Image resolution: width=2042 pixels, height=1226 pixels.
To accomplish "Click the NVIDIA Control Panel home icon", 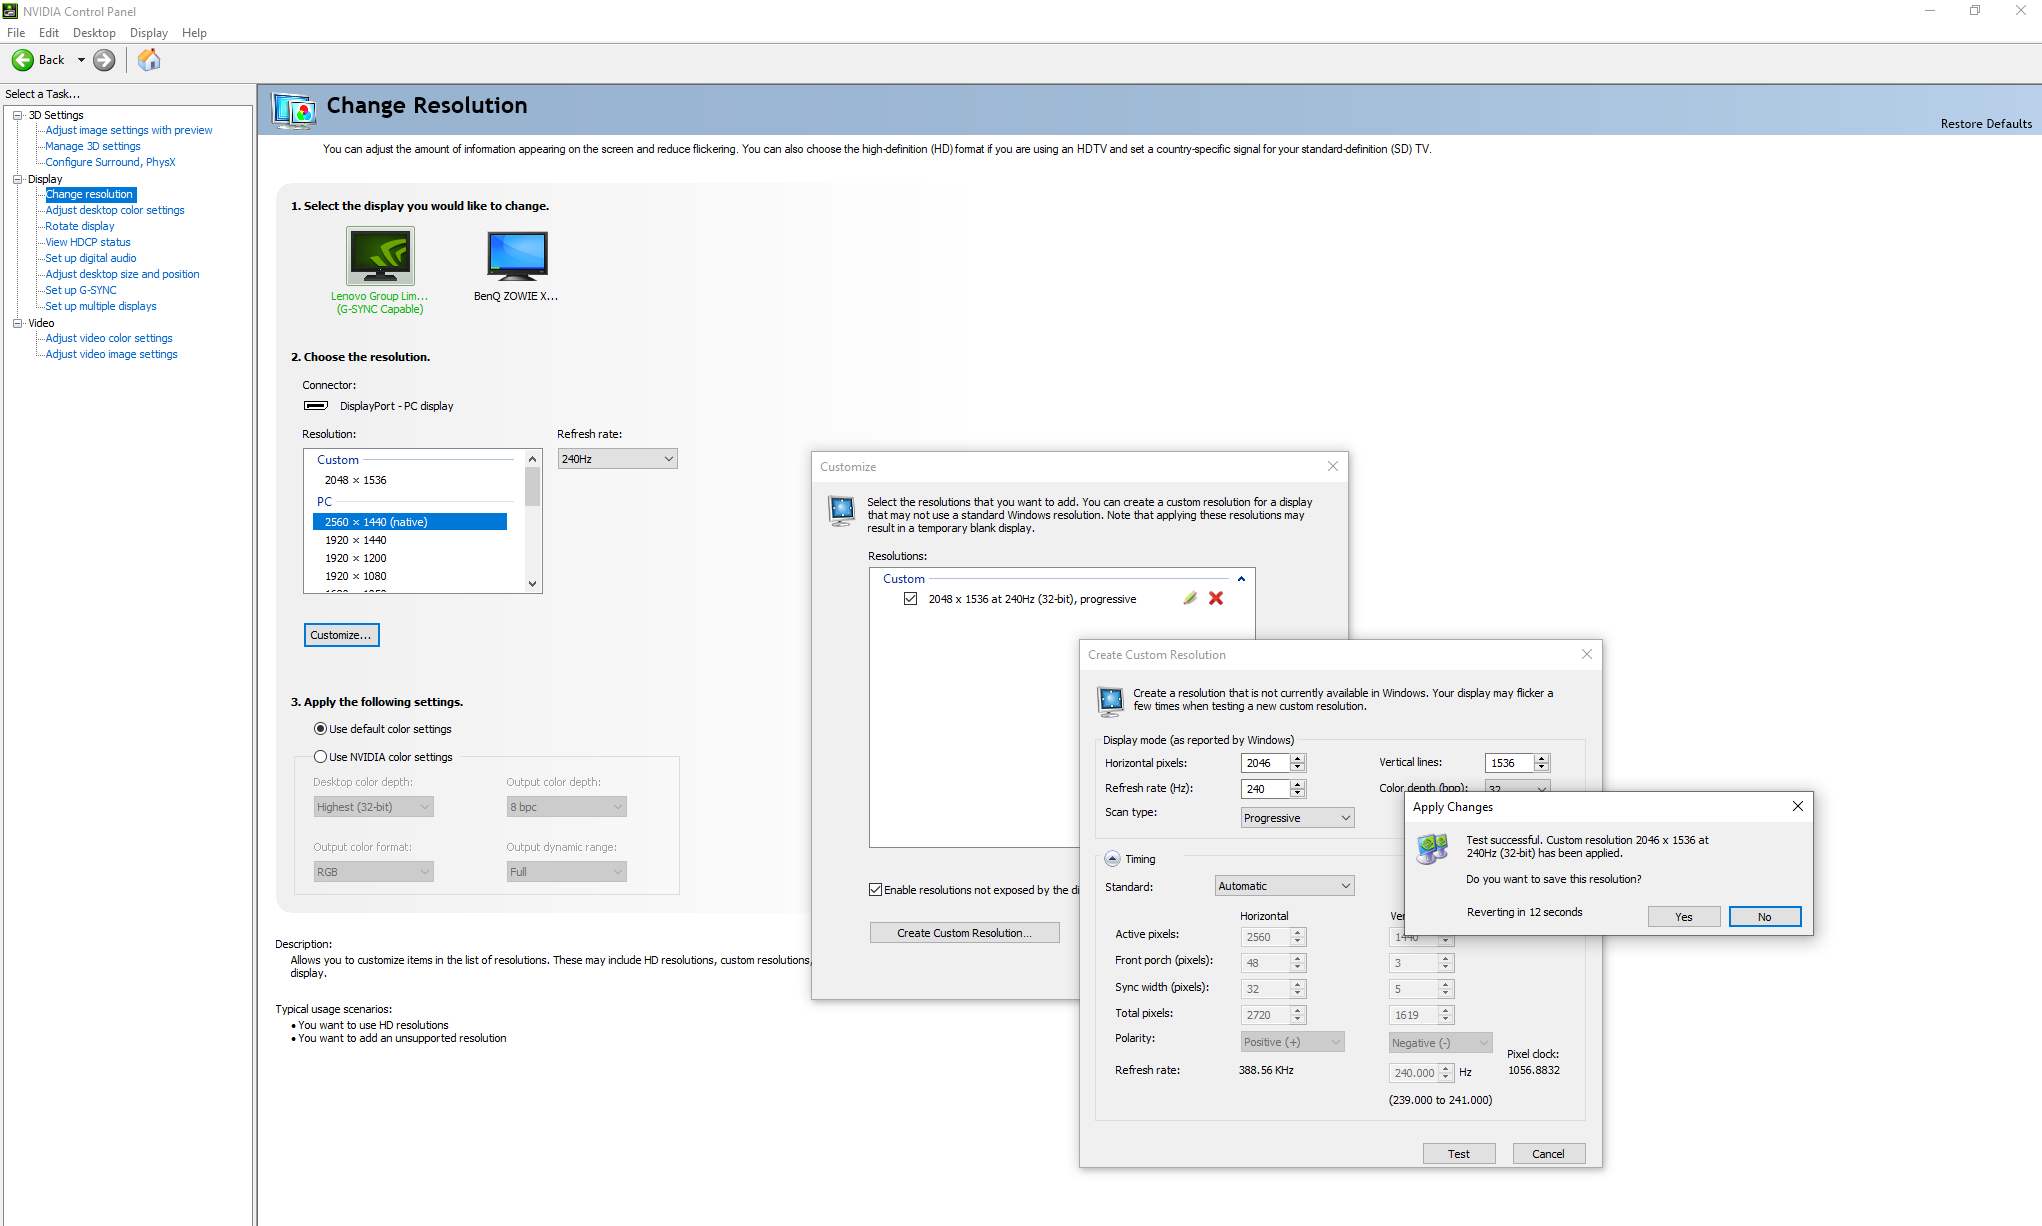I will [x=147, y=61].
